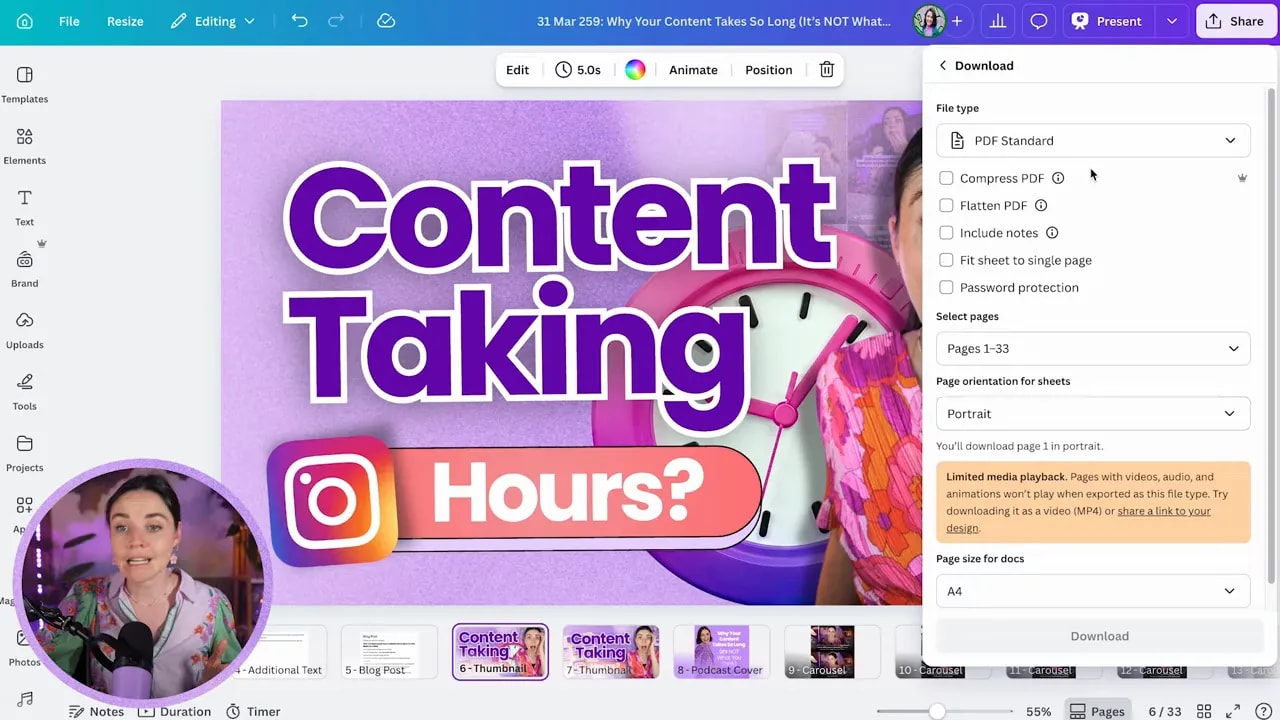Open Brand in the sidebar
The height and width of the screenshot is (720, 1280).
tap(25, 269)
